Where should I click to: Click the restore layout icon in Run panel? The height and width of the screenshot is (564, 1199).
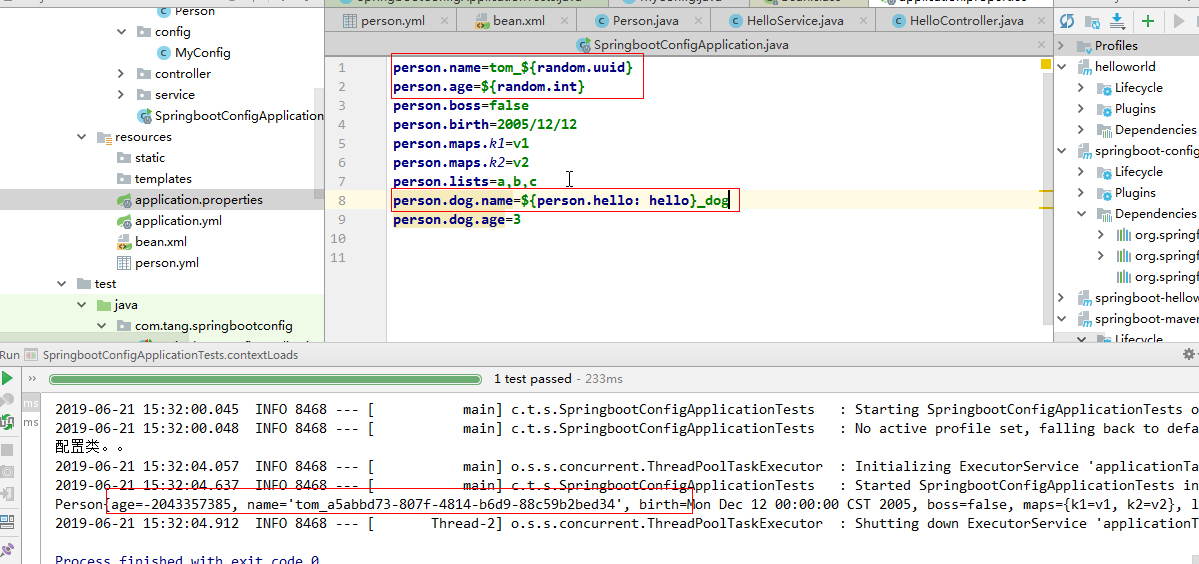pyautogui.click(x=7, y=522)
